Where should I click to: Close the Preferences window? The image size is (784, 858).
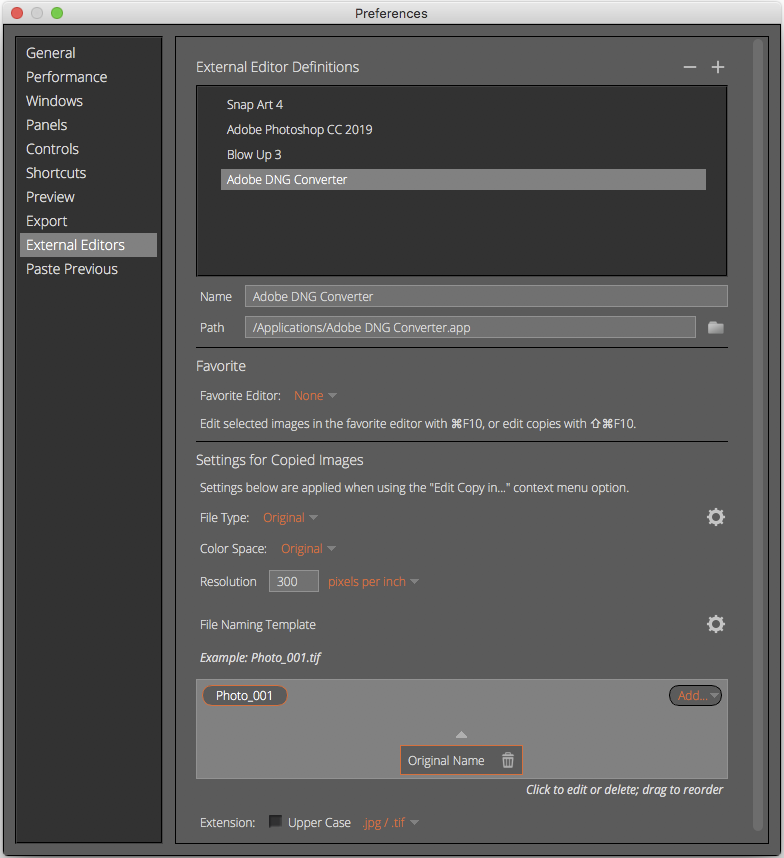point(17,13)
